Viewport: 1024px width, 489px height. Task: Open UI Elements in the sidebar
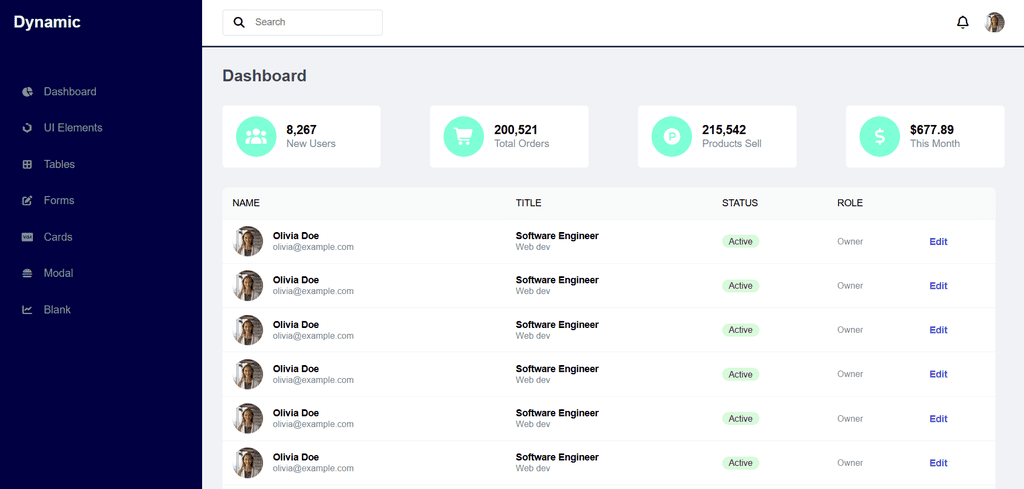click(x=72, y=128)
